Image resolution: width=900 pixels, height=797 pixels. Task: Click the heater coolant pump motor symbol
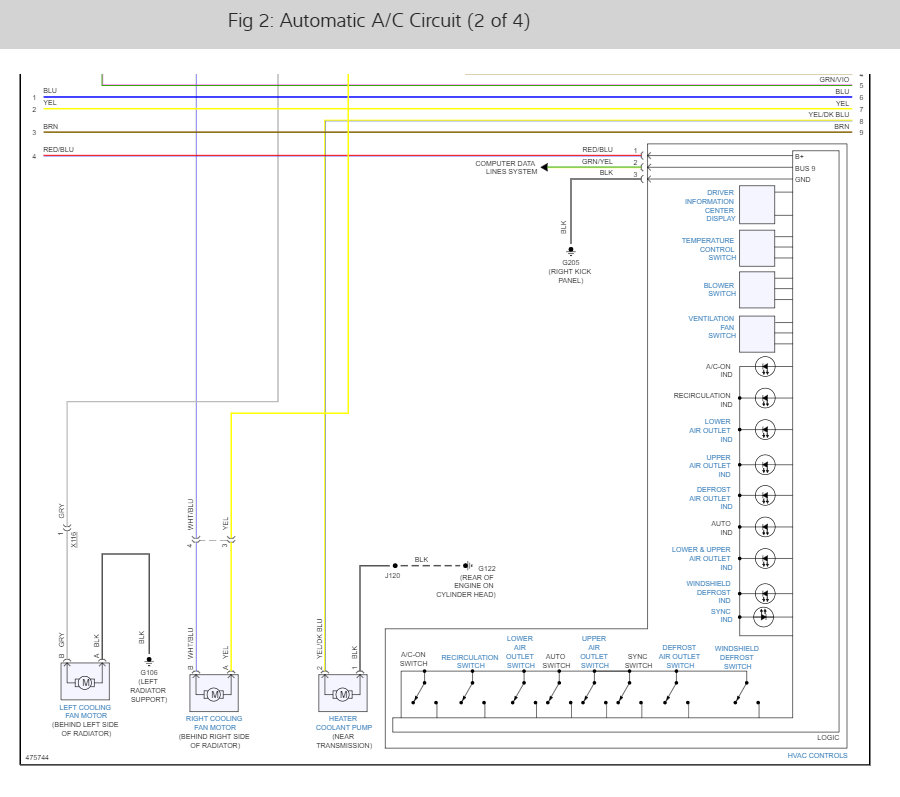pos(343,693)
